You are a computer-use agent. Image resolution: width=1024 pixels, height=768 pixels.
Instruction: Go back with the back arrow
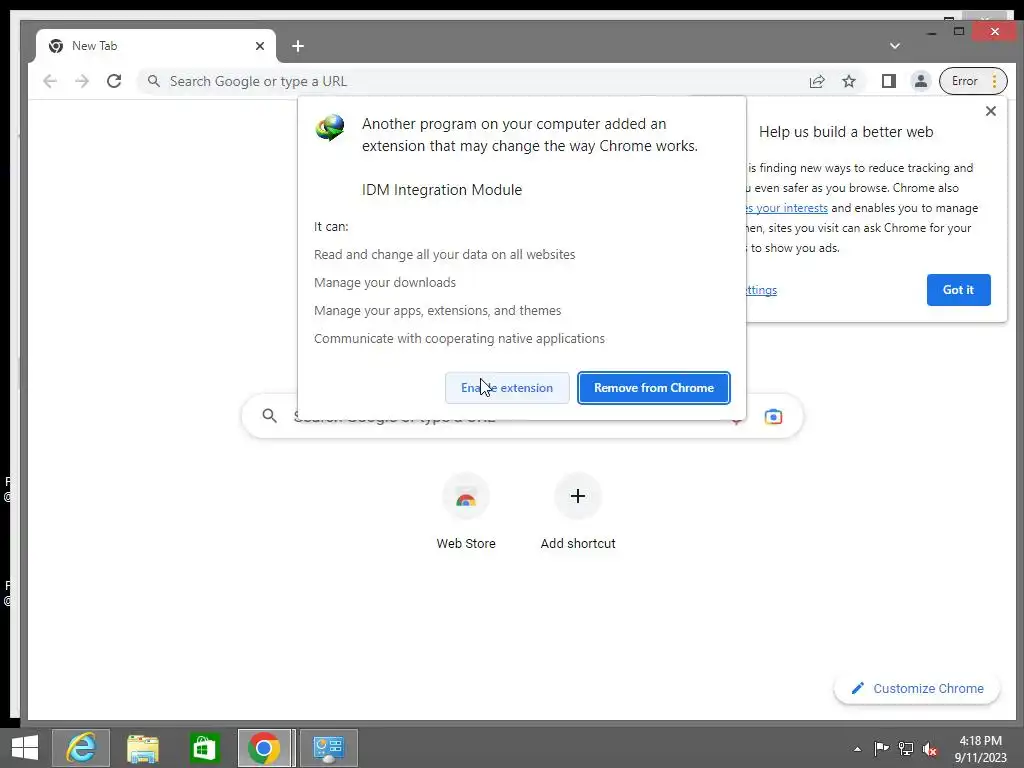click(x=50, y=81)
